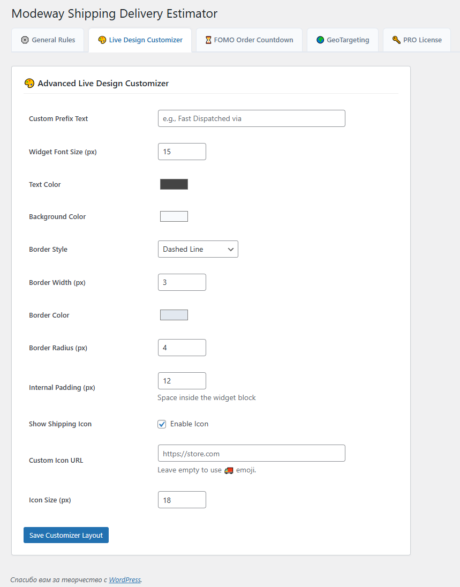Click the Border Radius (px) label
Viewport: 460px width, 587px height.
pos(58,348)
